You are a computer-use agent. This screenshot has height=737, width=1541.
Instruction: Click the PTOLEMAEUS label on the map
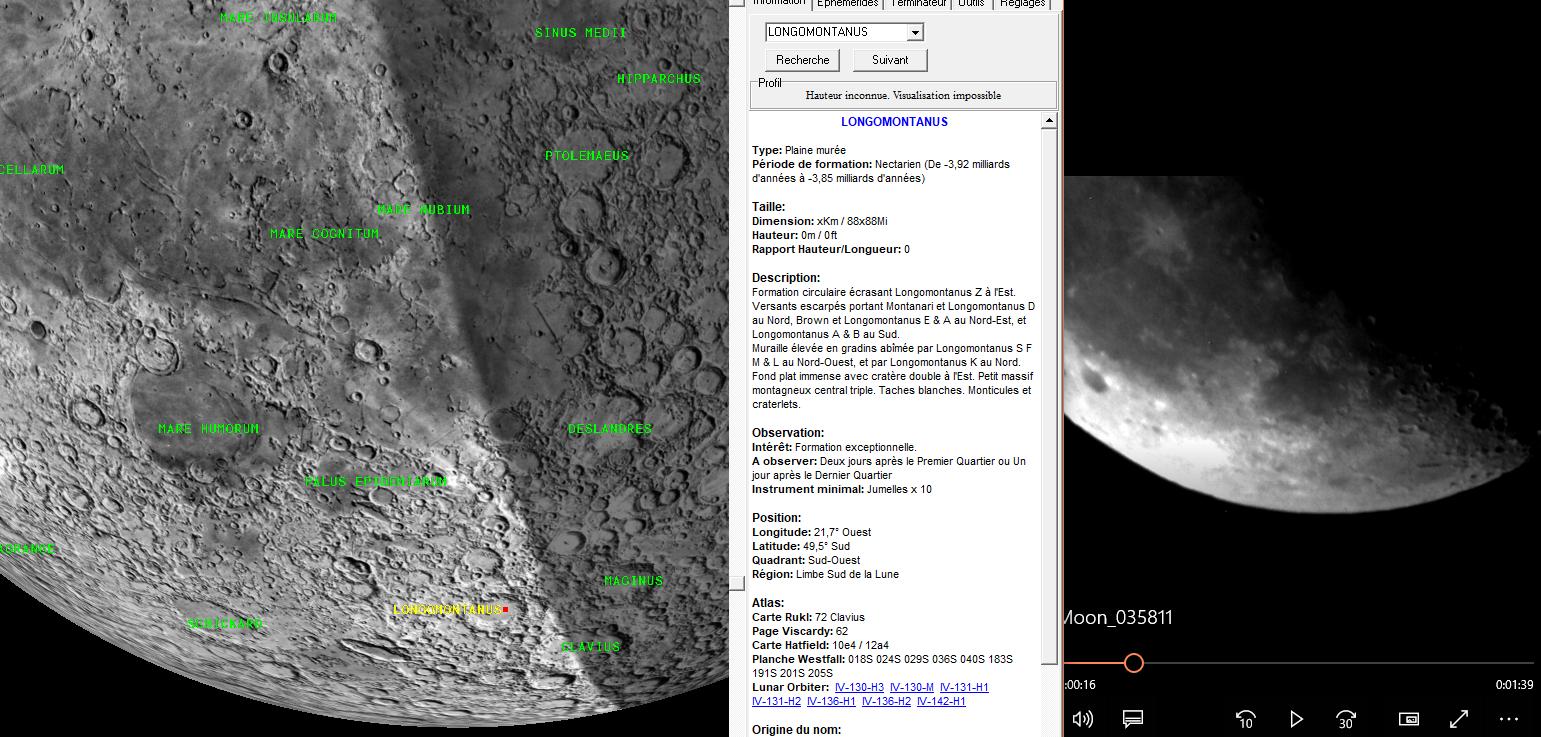(x=587, y=155)
